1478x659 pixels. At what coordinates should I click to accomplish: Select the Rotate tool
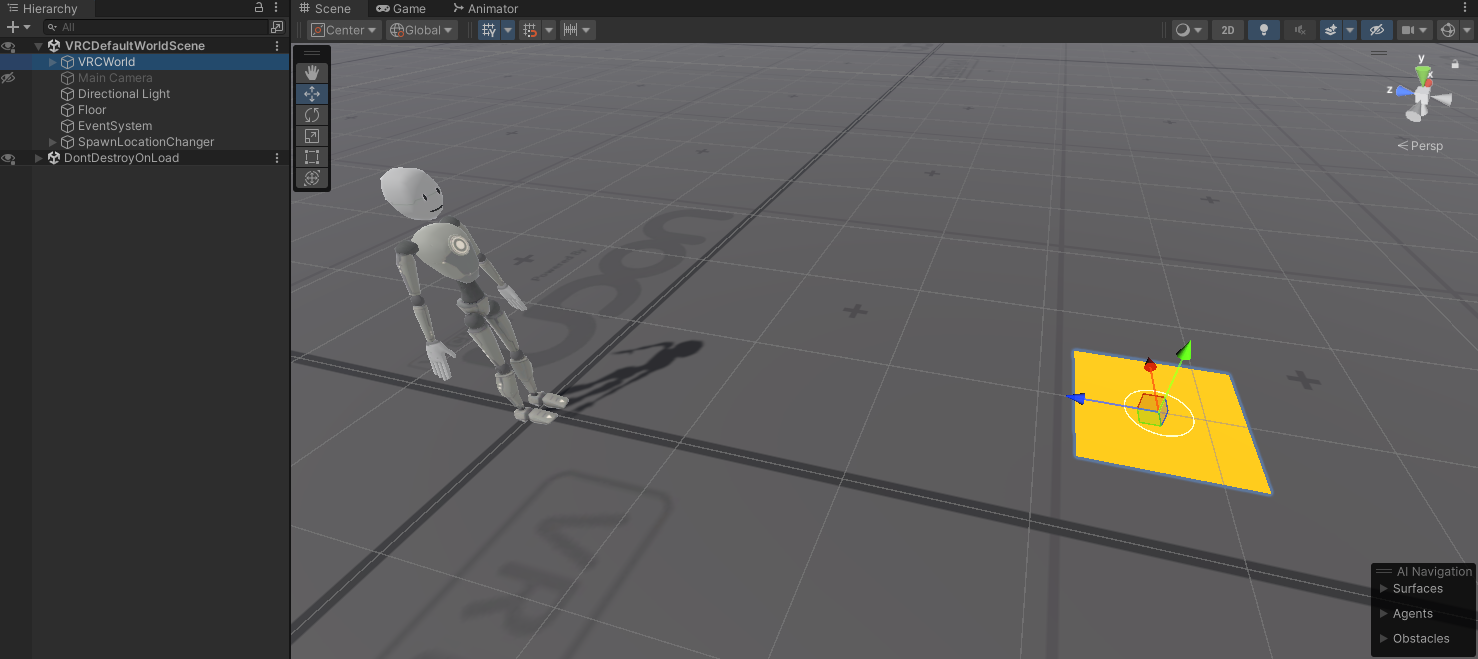click(312, 115)
